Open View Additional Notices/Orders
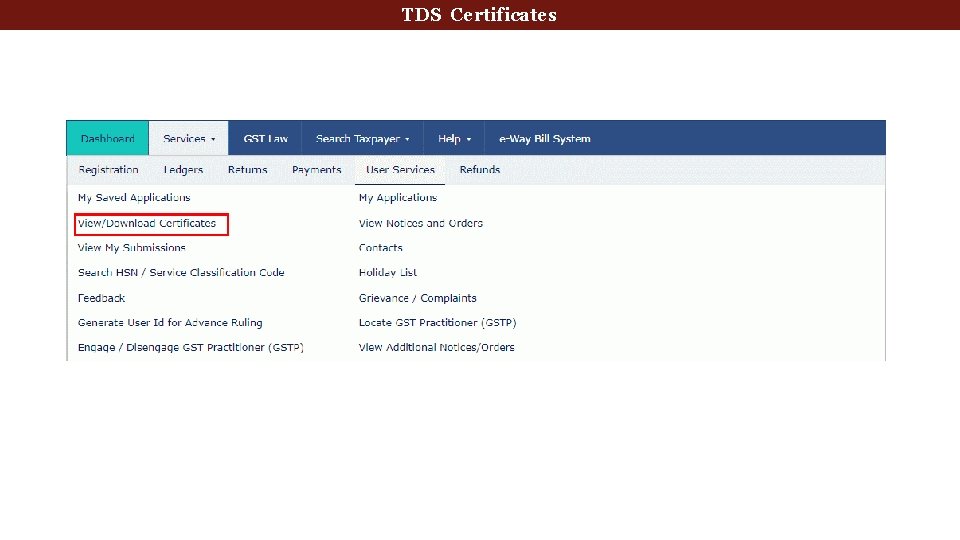The height and width of the screenshot is (540, 960). click(436, 347)
